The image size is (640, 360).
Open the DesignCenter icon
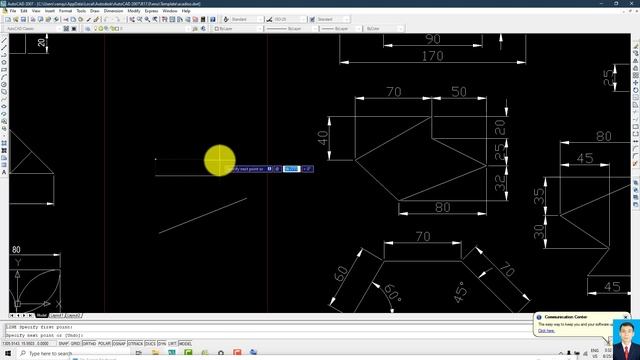click(x=172, y=20)
